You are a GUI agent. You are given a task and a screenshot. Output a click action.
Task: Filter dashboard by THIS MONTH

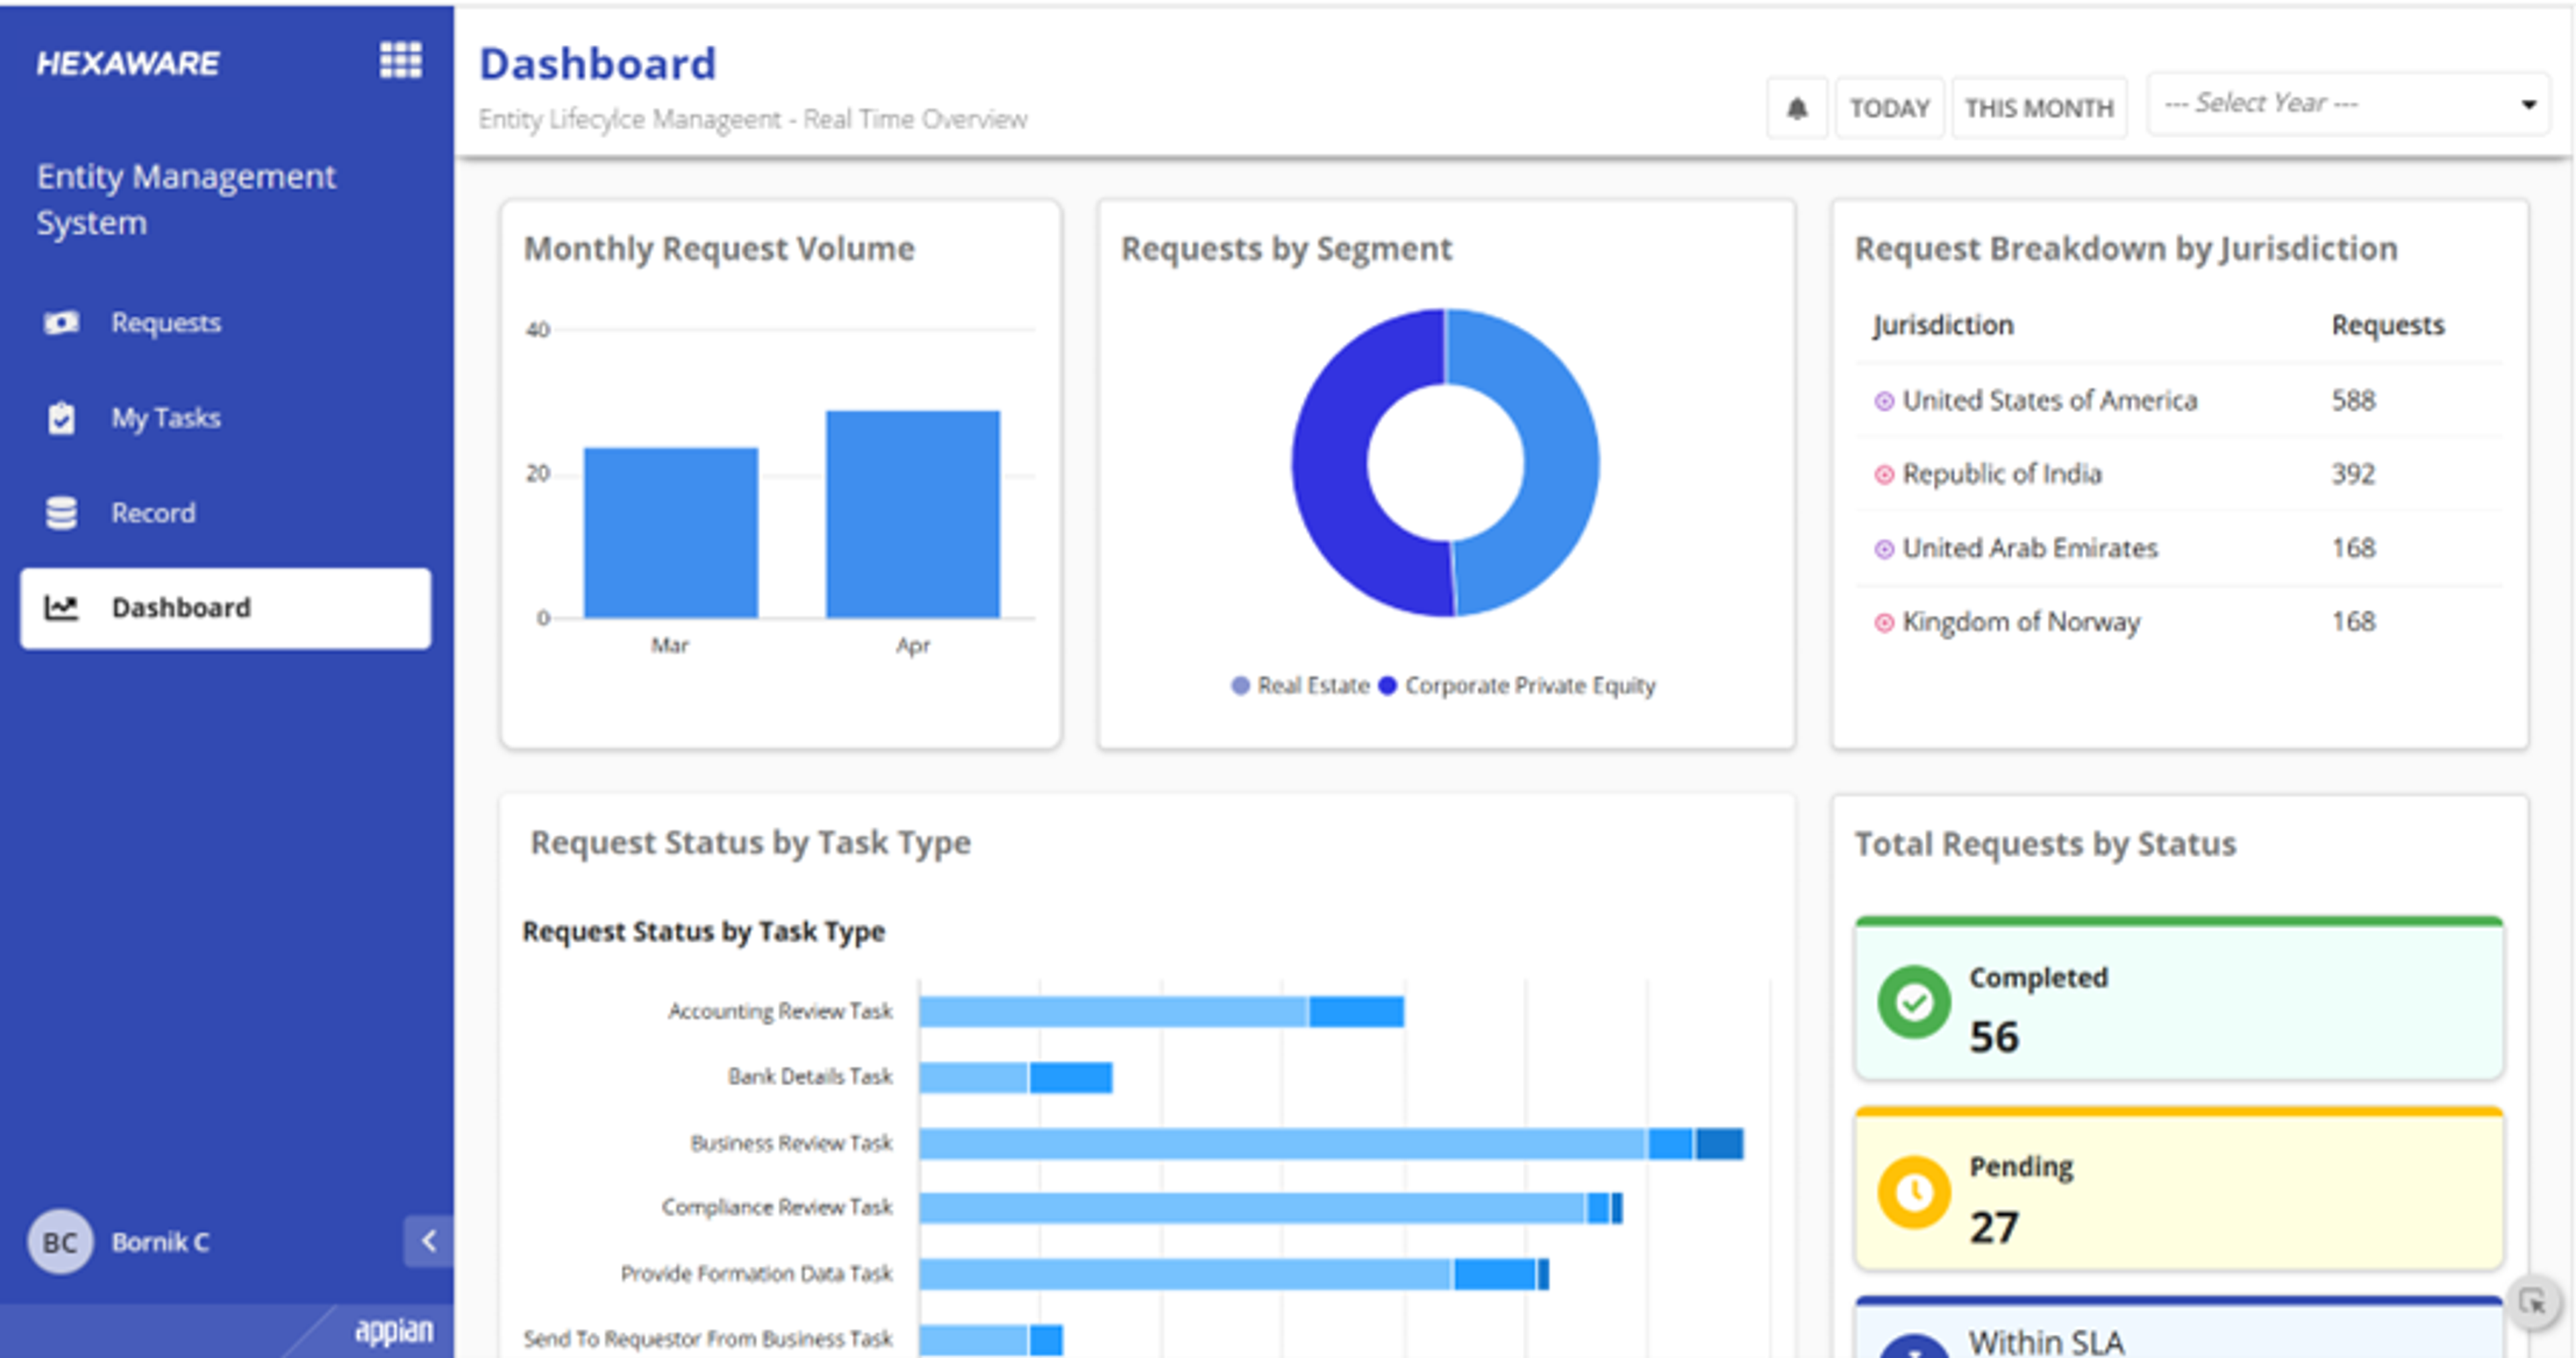(x=2039, y=108)
